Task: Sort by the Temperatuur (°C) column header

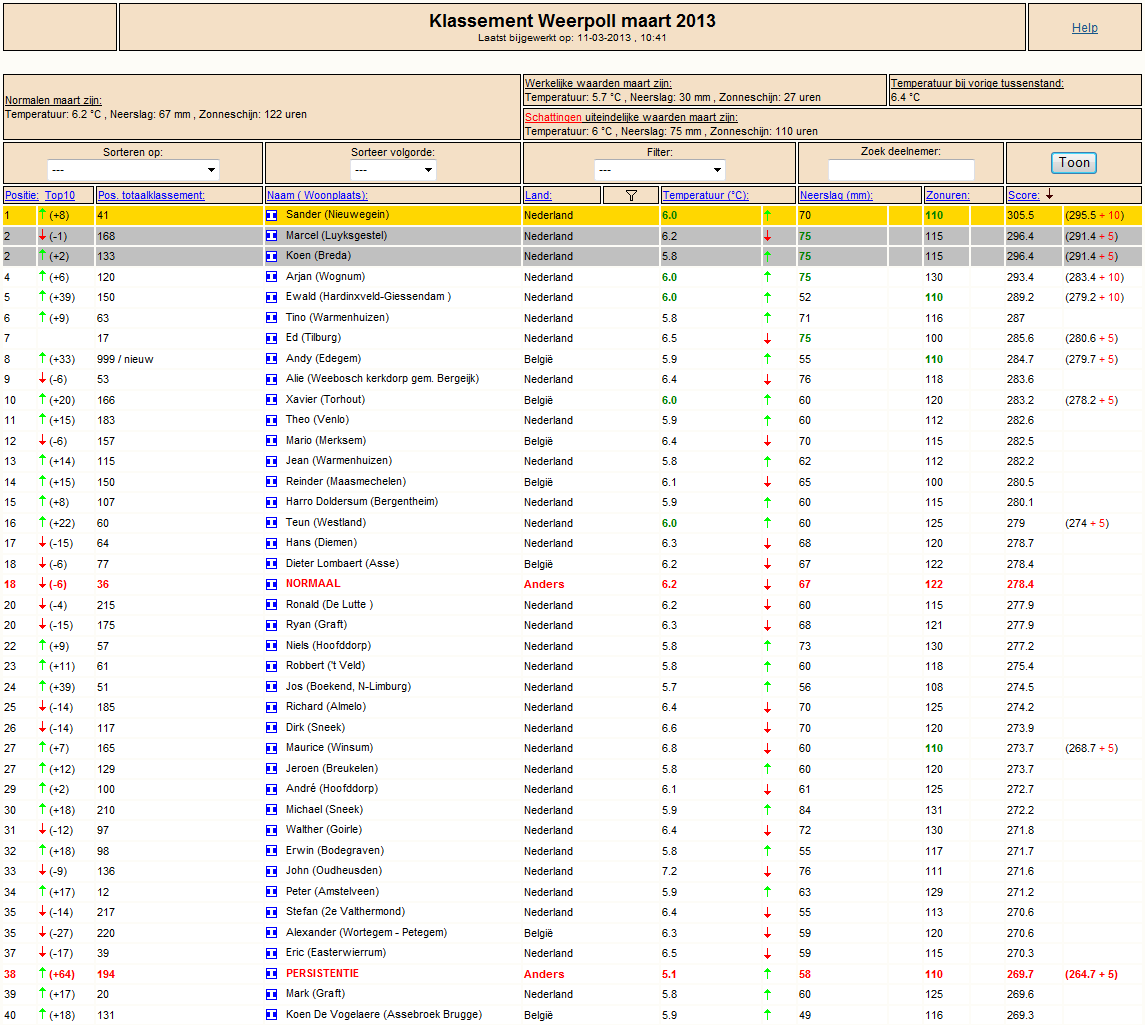Action: (x=705, y=195)
